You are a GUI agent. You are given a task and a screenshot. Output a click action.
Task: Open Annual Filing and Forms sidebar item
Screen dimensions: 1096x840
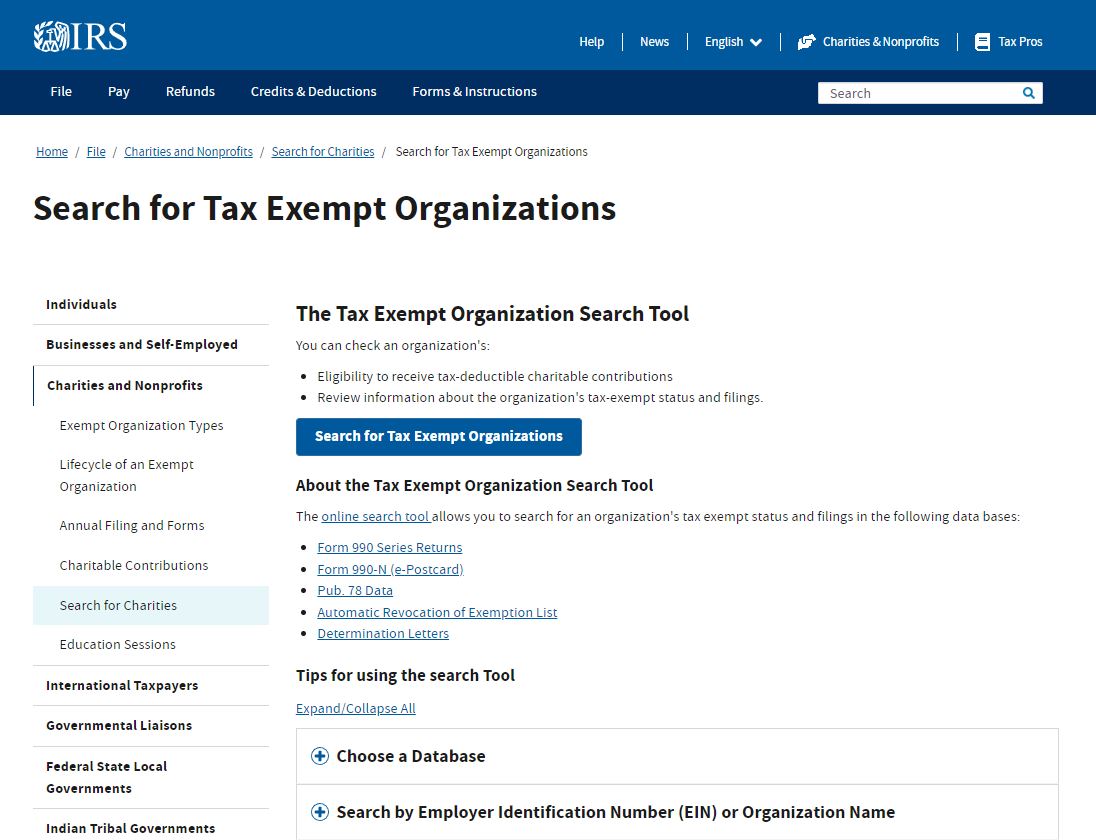click(132, 526)
